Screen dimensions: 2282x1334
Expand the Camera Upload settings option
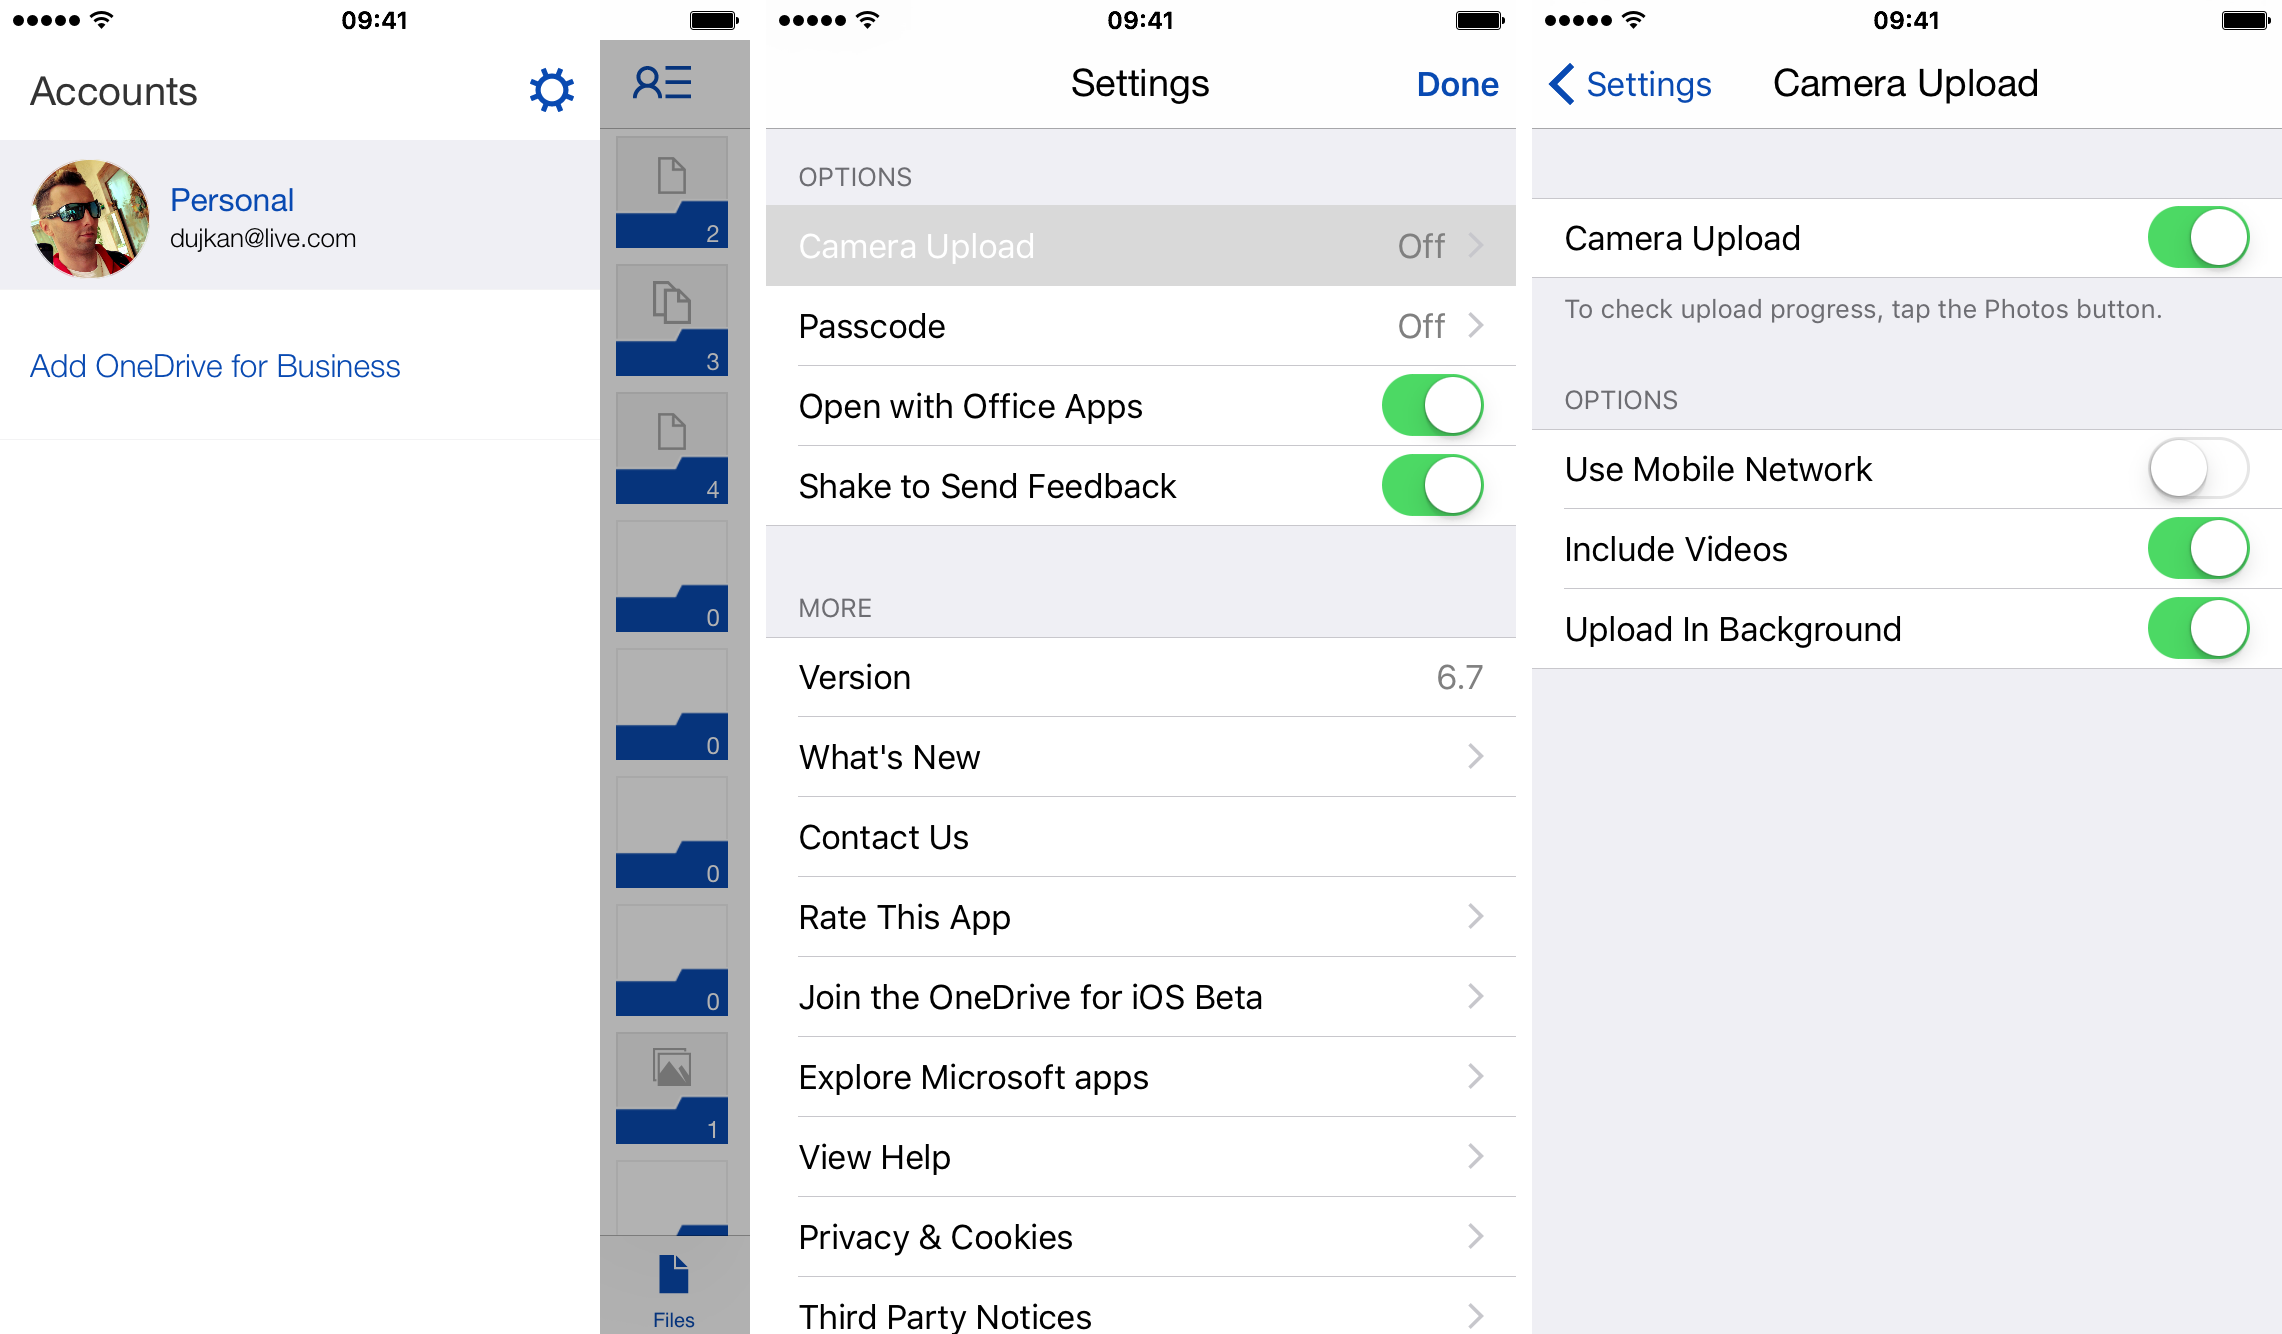[1132, 246]
